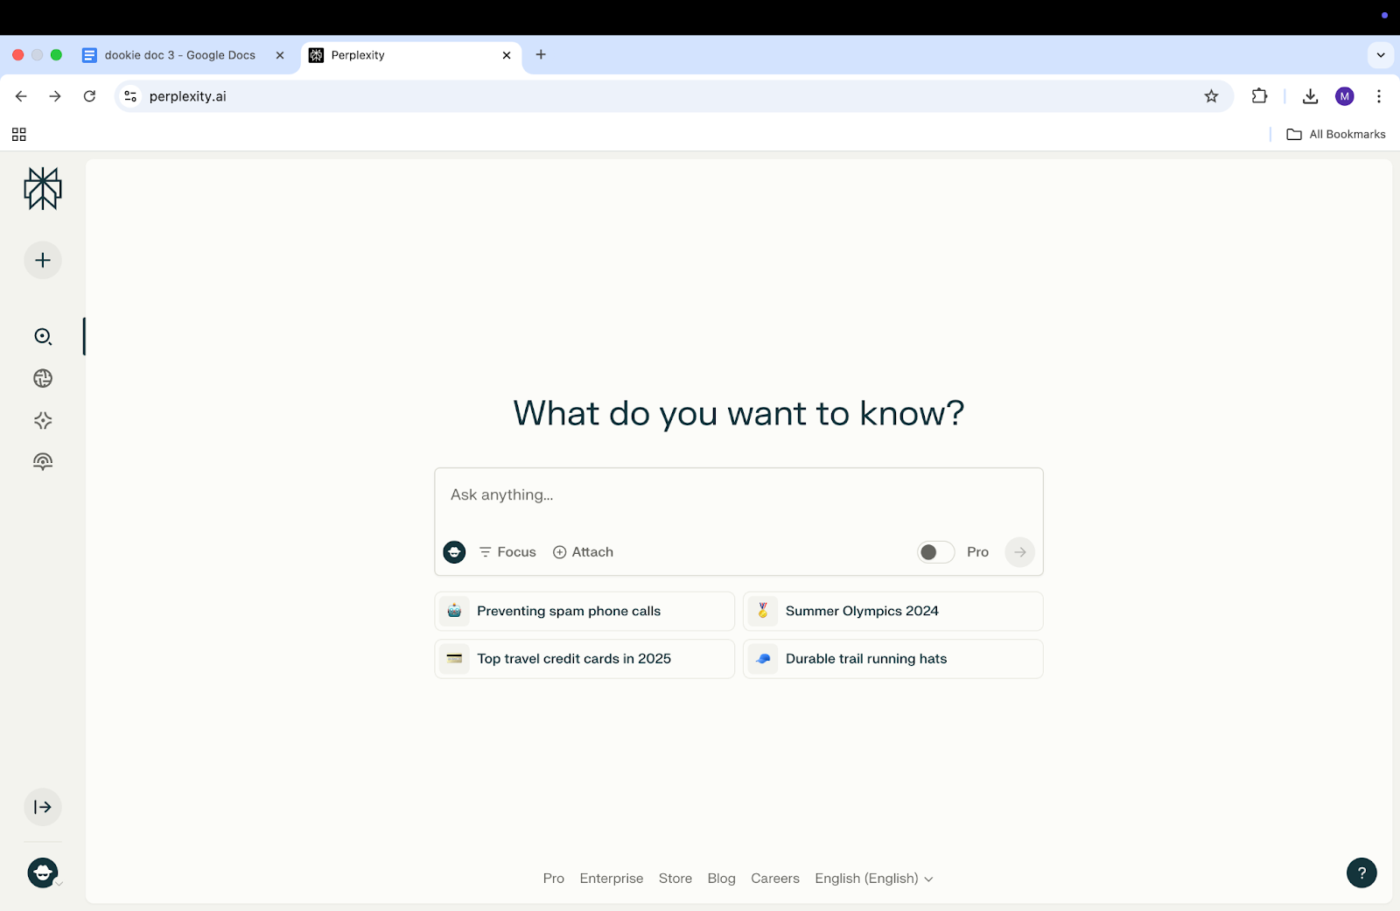
Task: Open the Chrome profile M avatar
Action: click(1344, 96)
